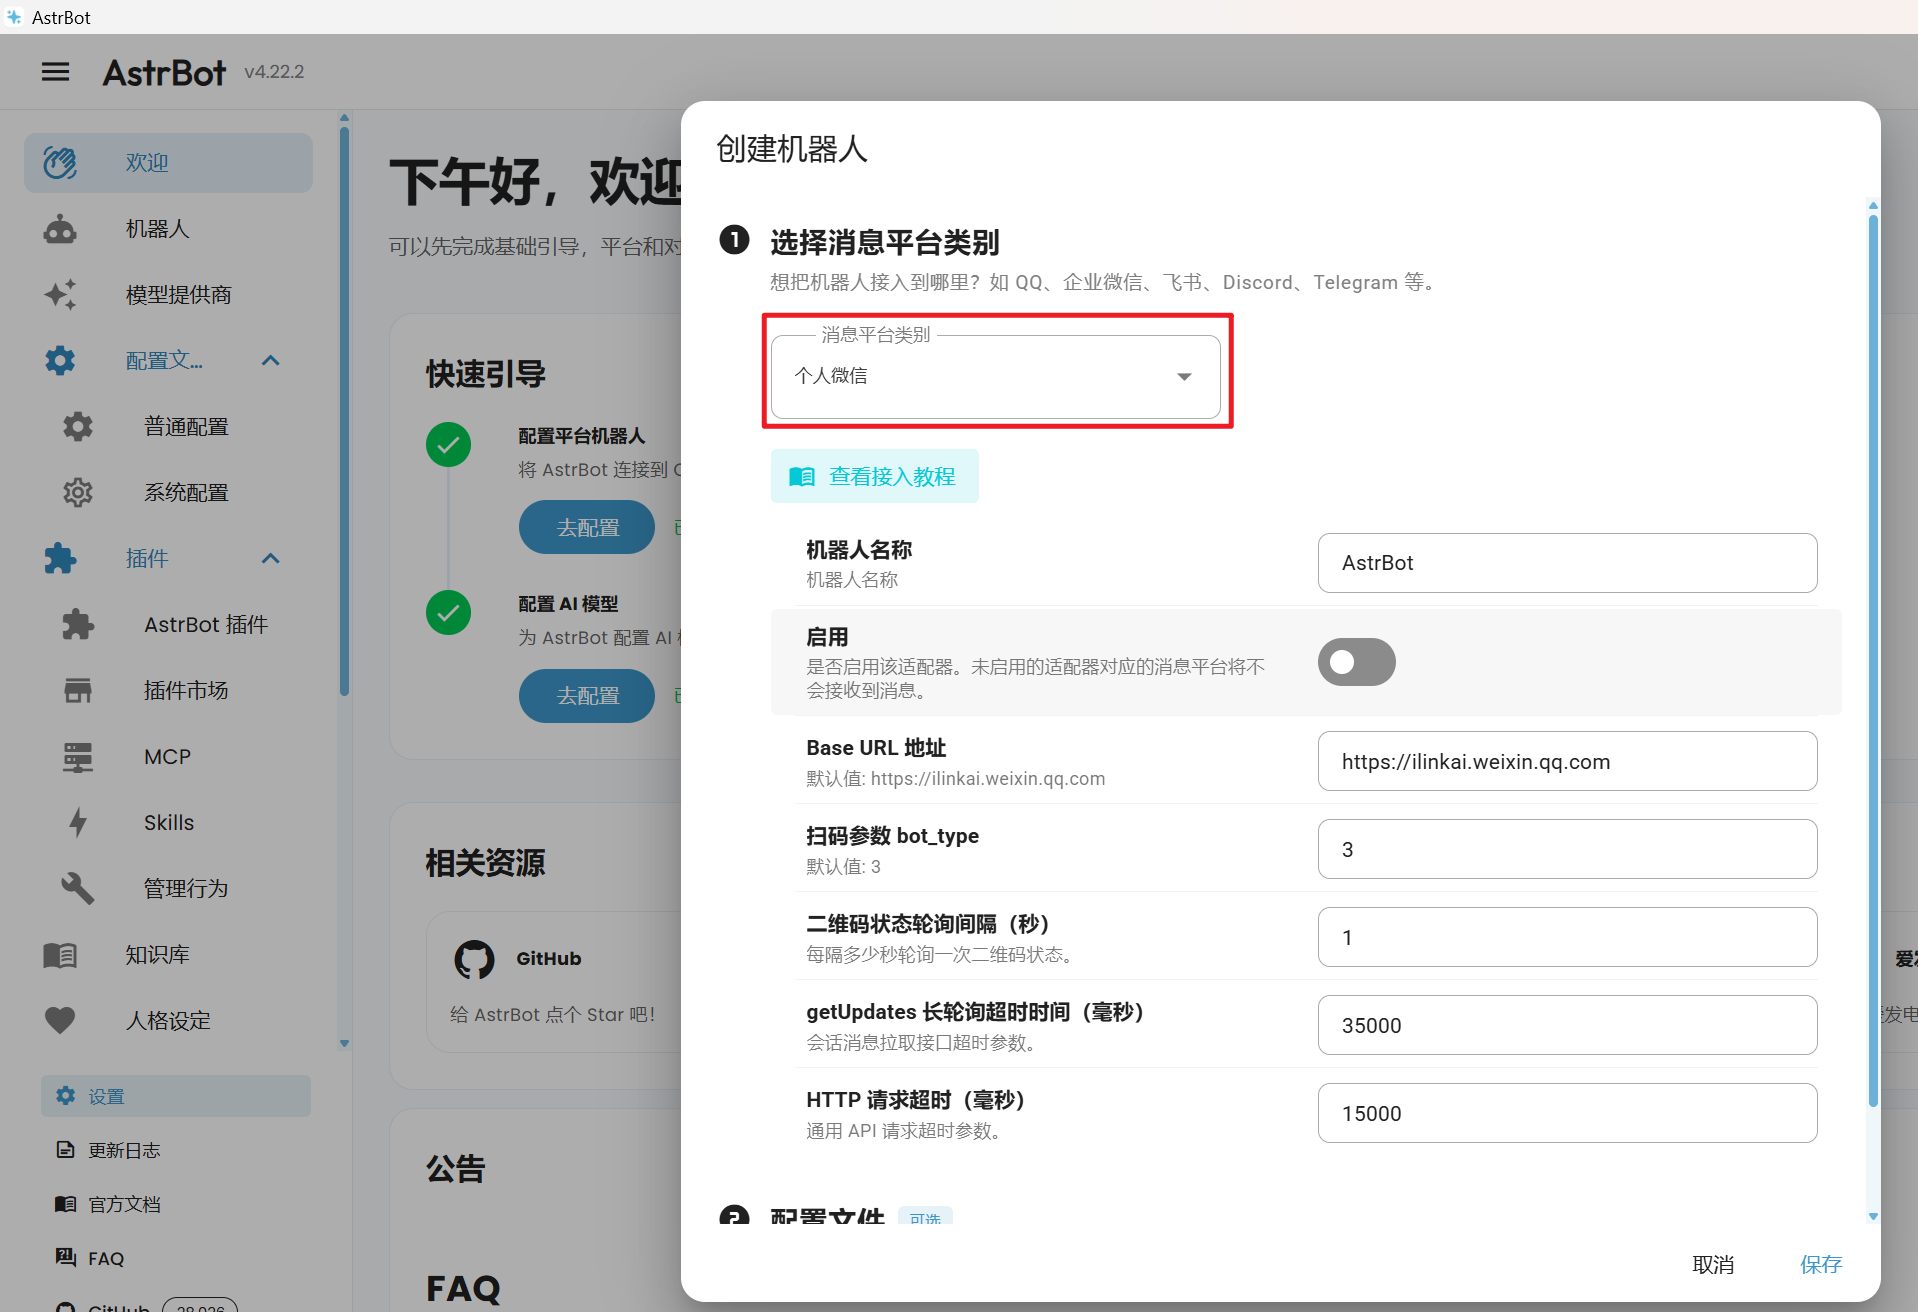Click the 扫码参数 bot_type input field

click(x=1567, y=849)
